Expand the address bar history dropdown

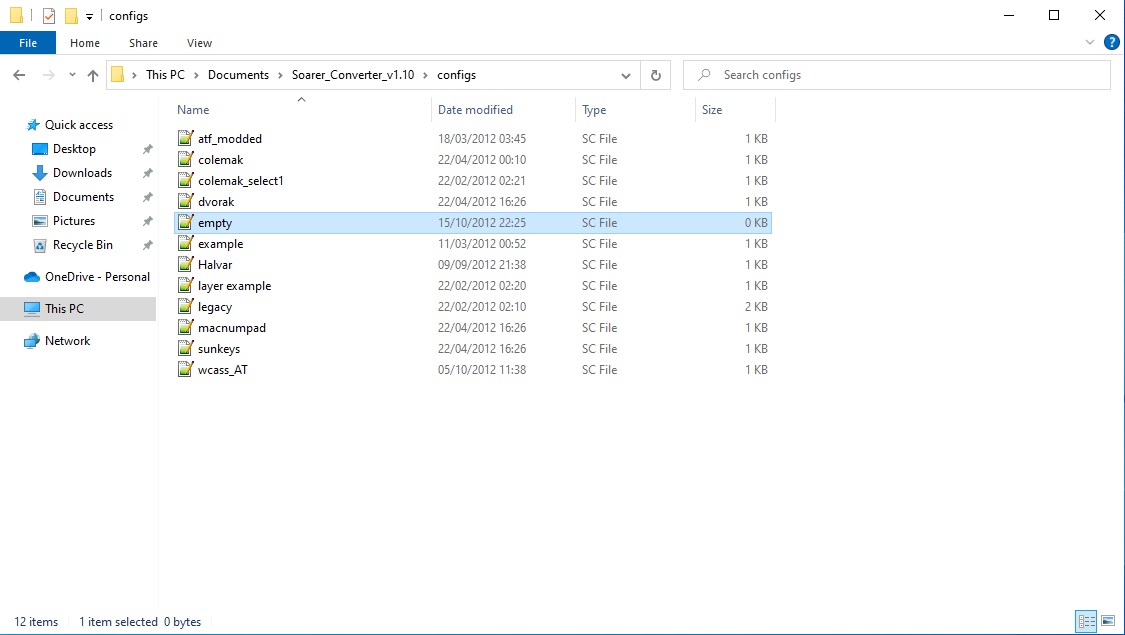(x=626, y=74)
